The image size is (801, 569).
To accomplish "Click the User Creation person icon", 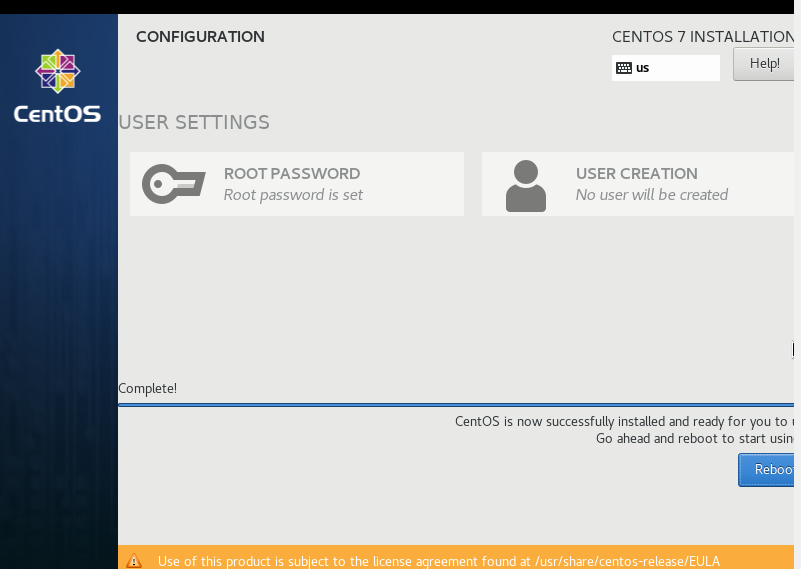I will [526, 186].
